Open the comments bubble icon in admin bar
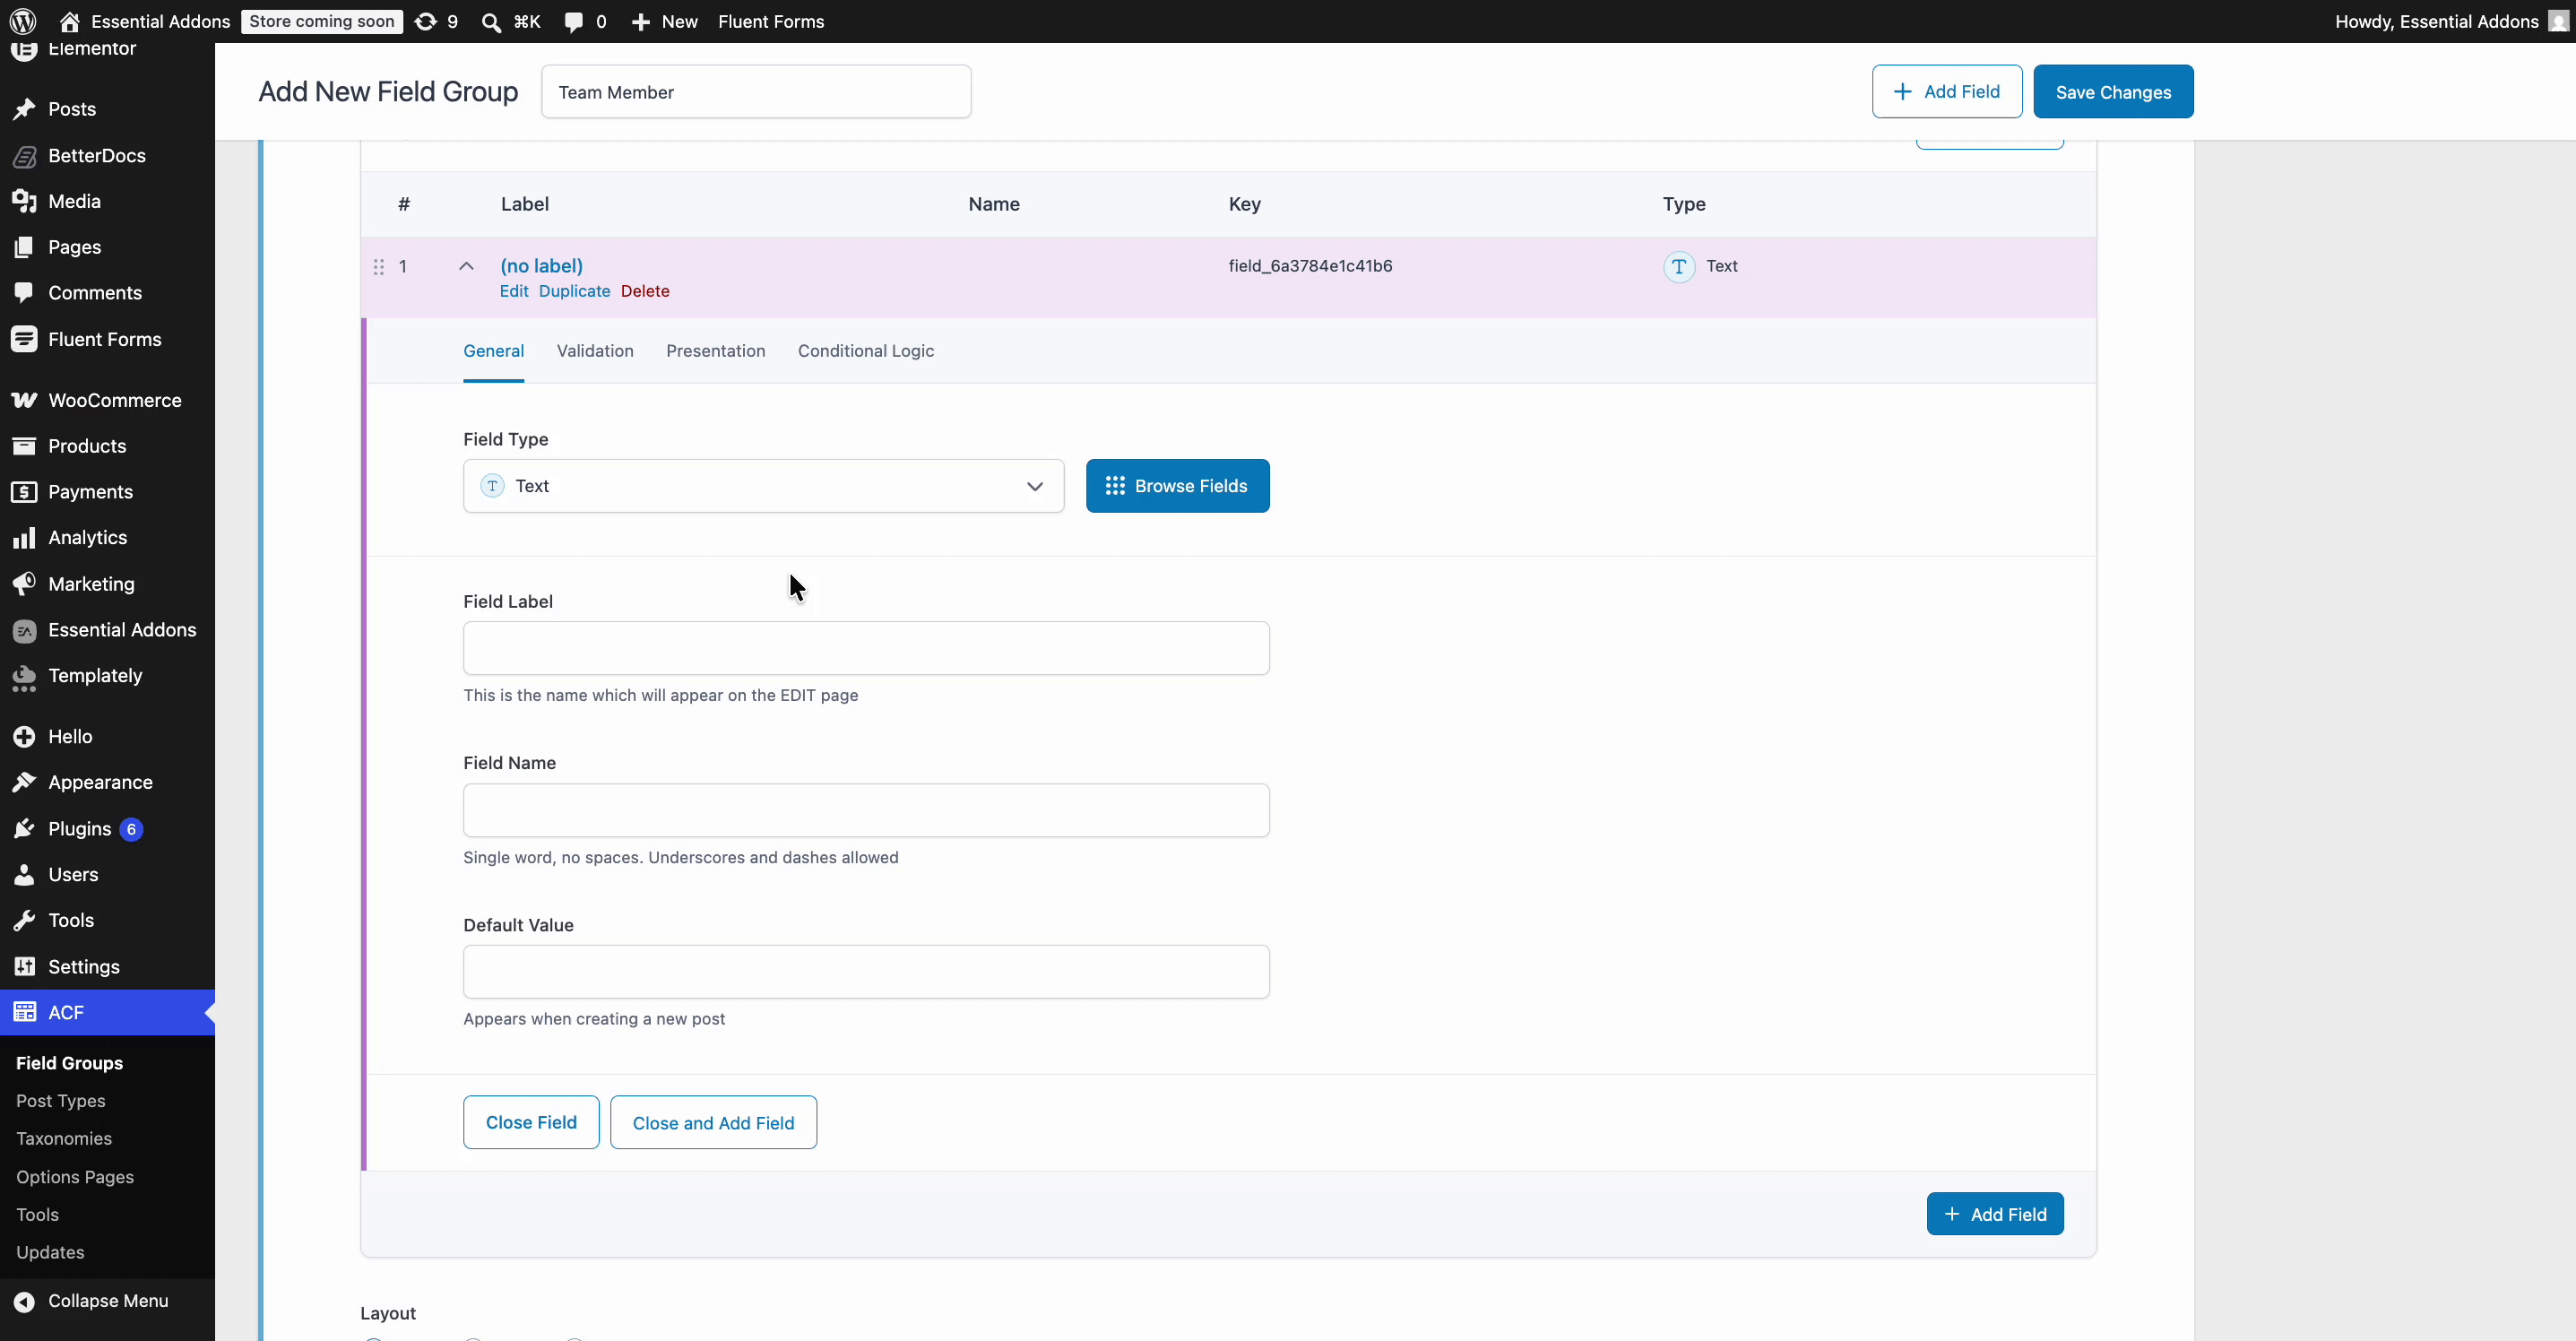 [x=573, y=21]
